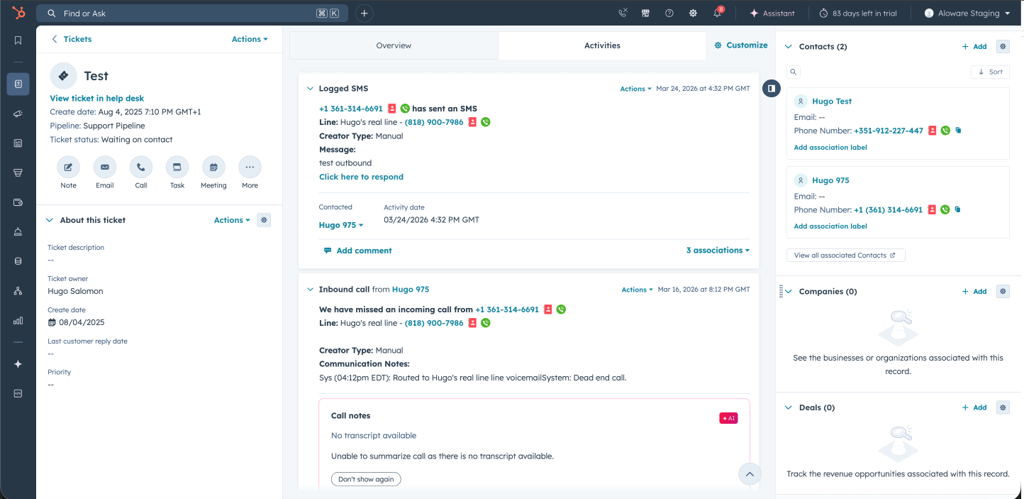The image size is (1024, 499).
Task: Go back to Tickets
Action: pos(72,39)
